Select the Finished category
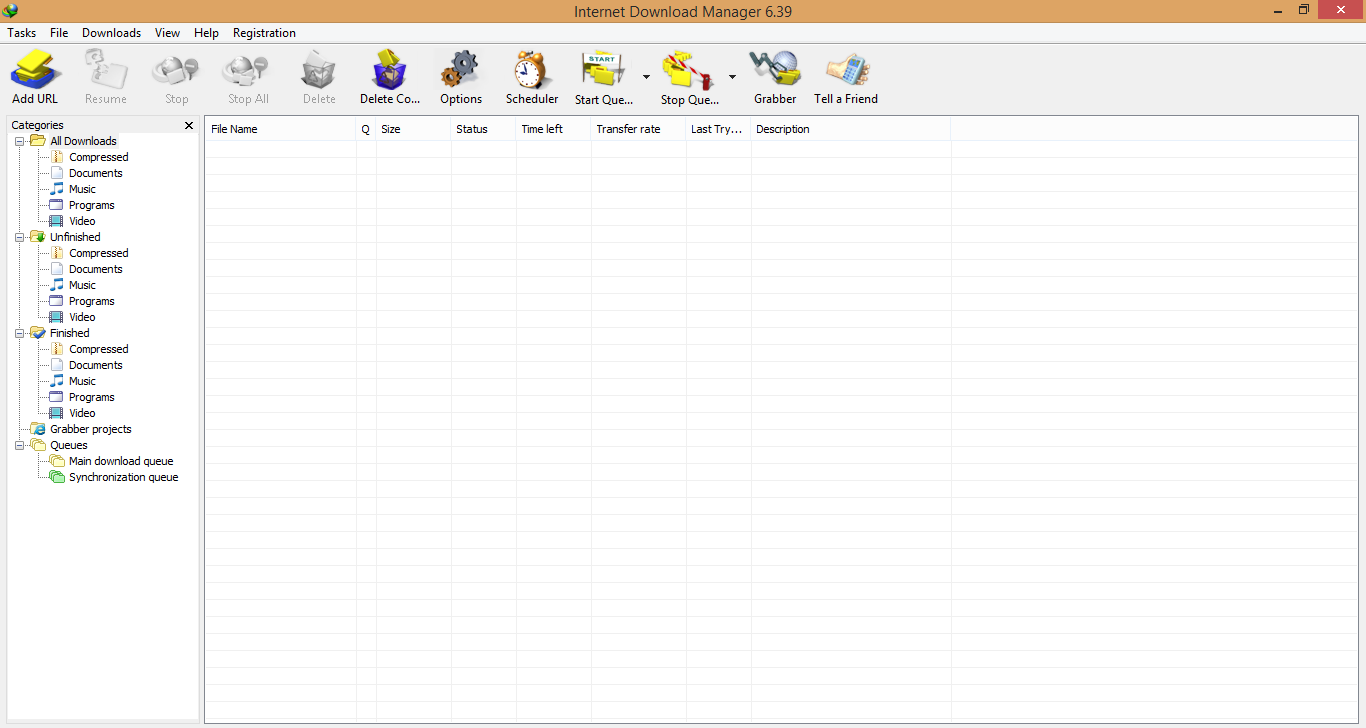This screenshot has width=1366, height=728. [x=69, y=333]
